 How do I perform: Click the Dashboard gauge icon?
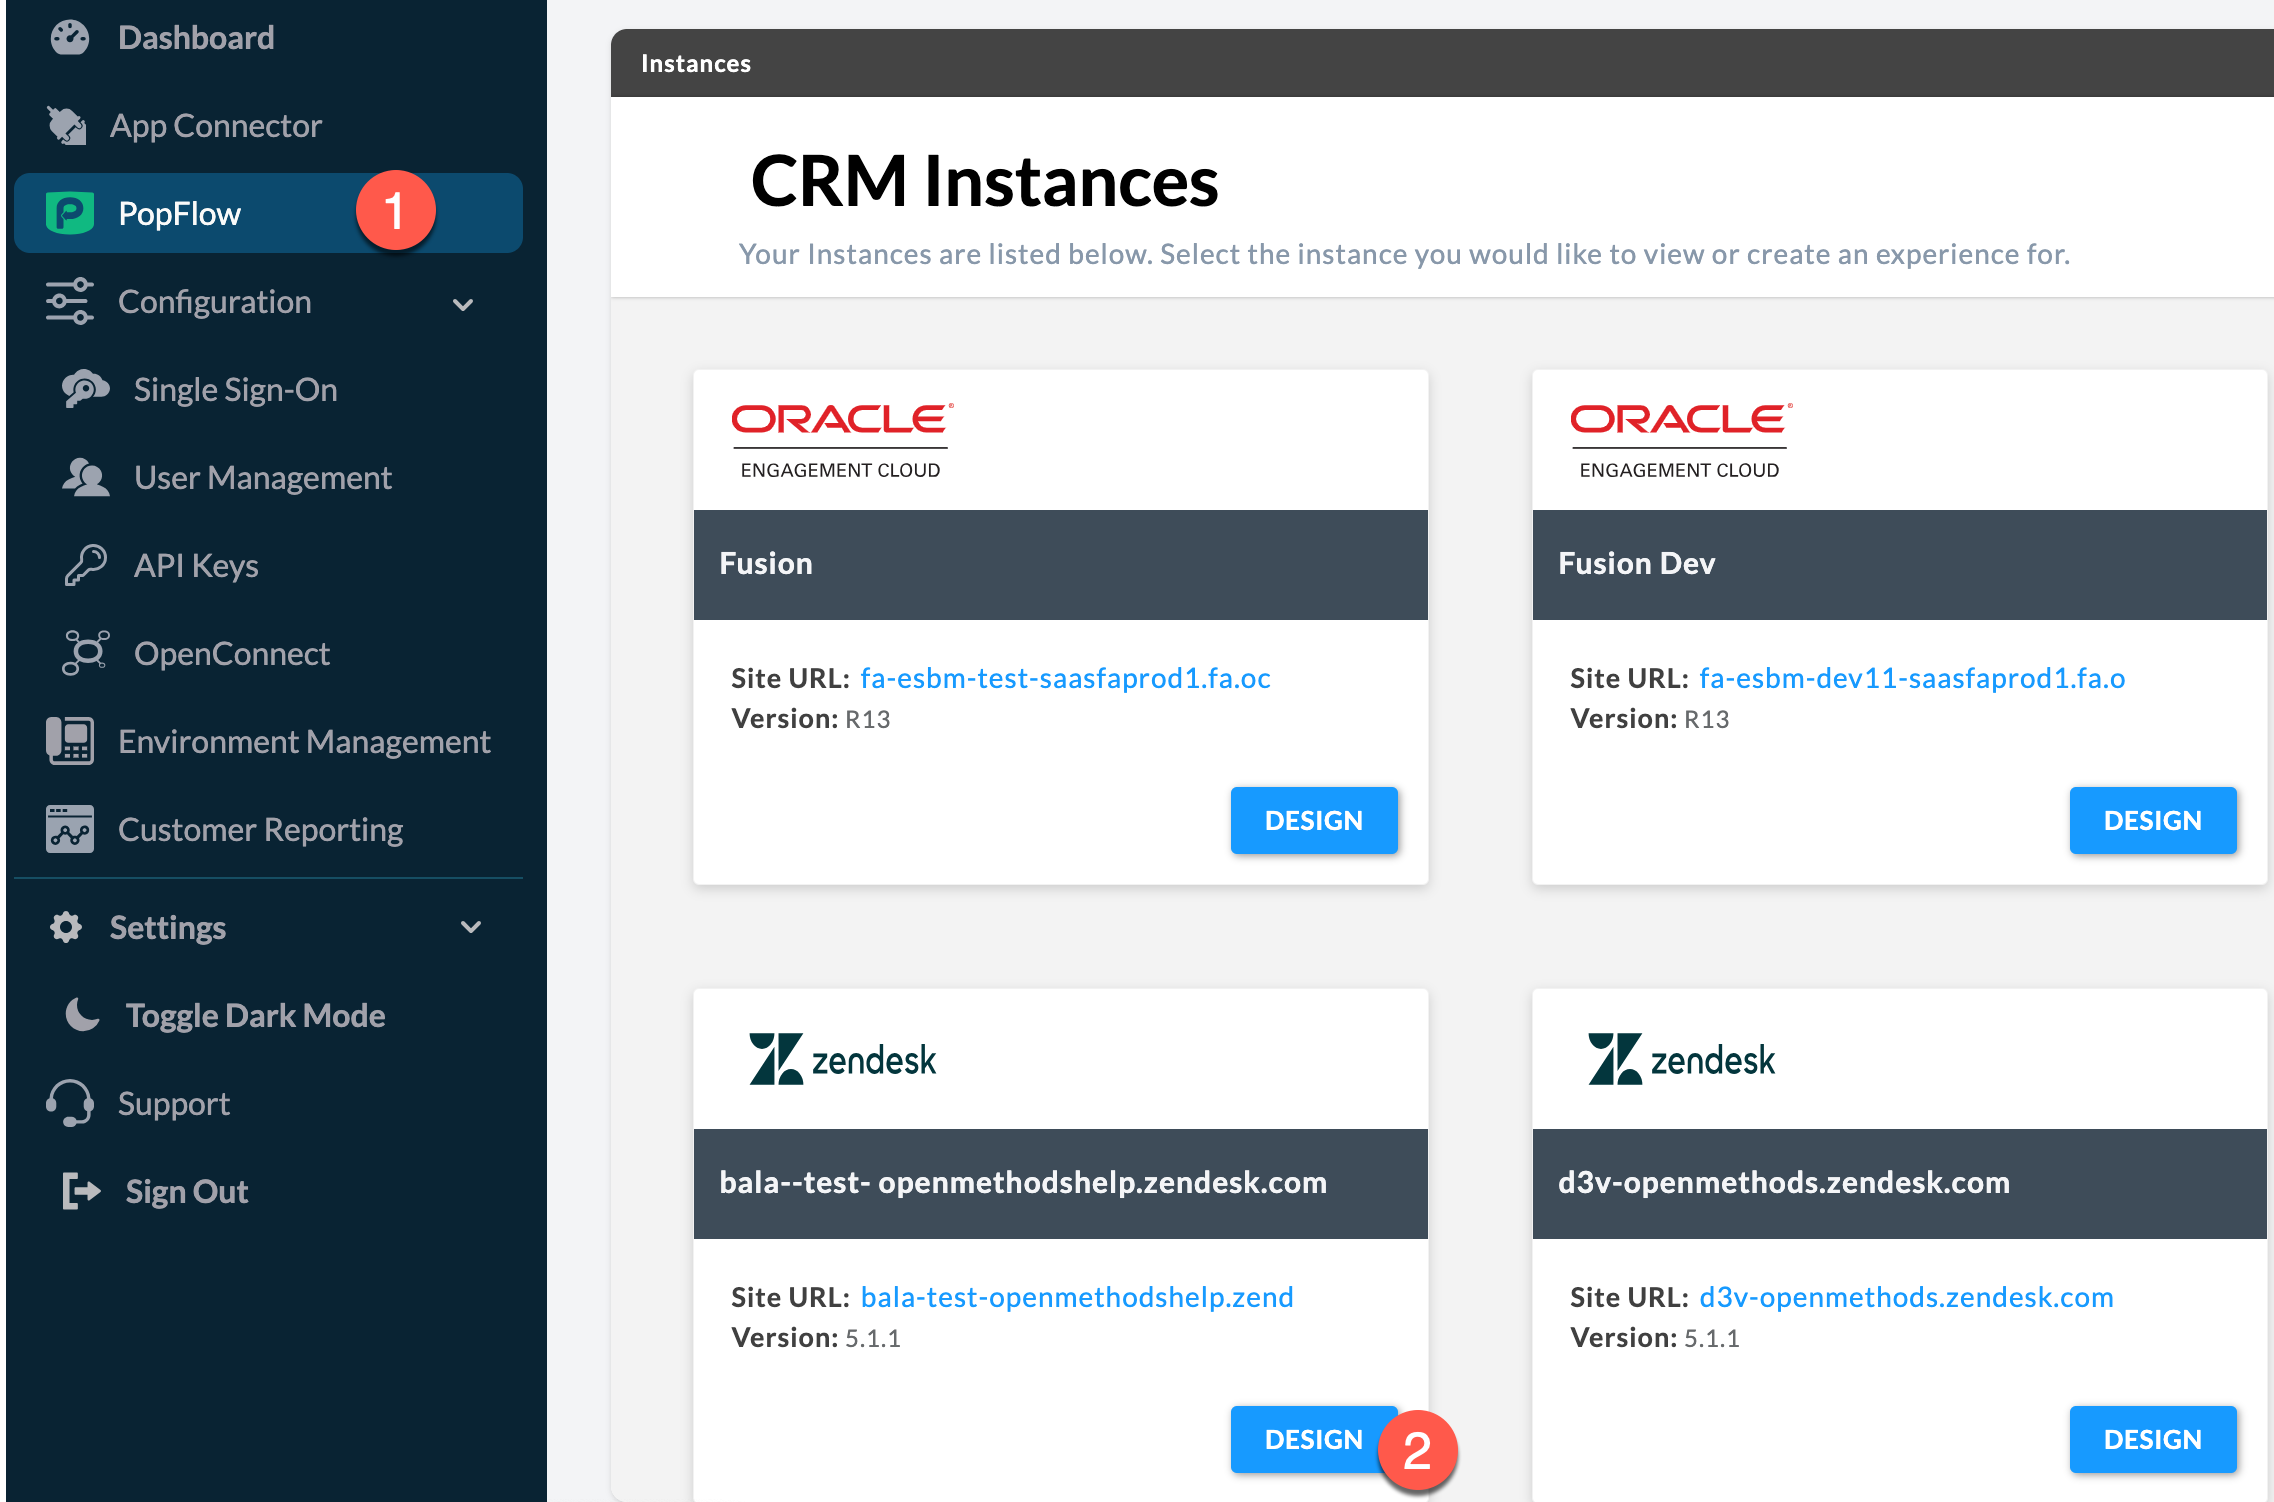click(x=70, y=38)
